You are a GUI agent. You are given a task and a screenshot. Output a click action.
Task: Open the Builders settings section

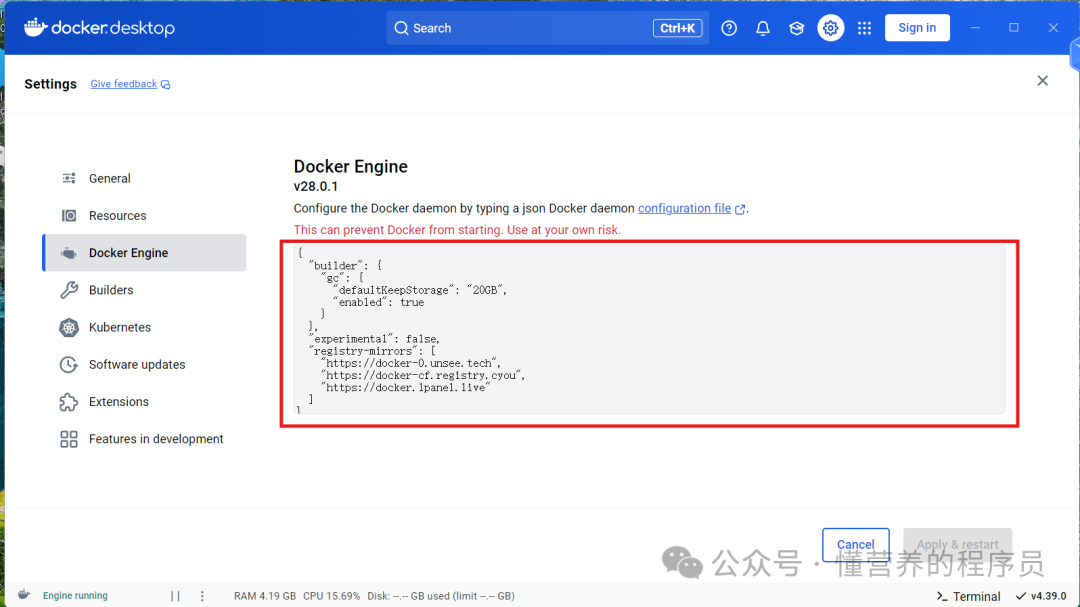coord(144,290)
